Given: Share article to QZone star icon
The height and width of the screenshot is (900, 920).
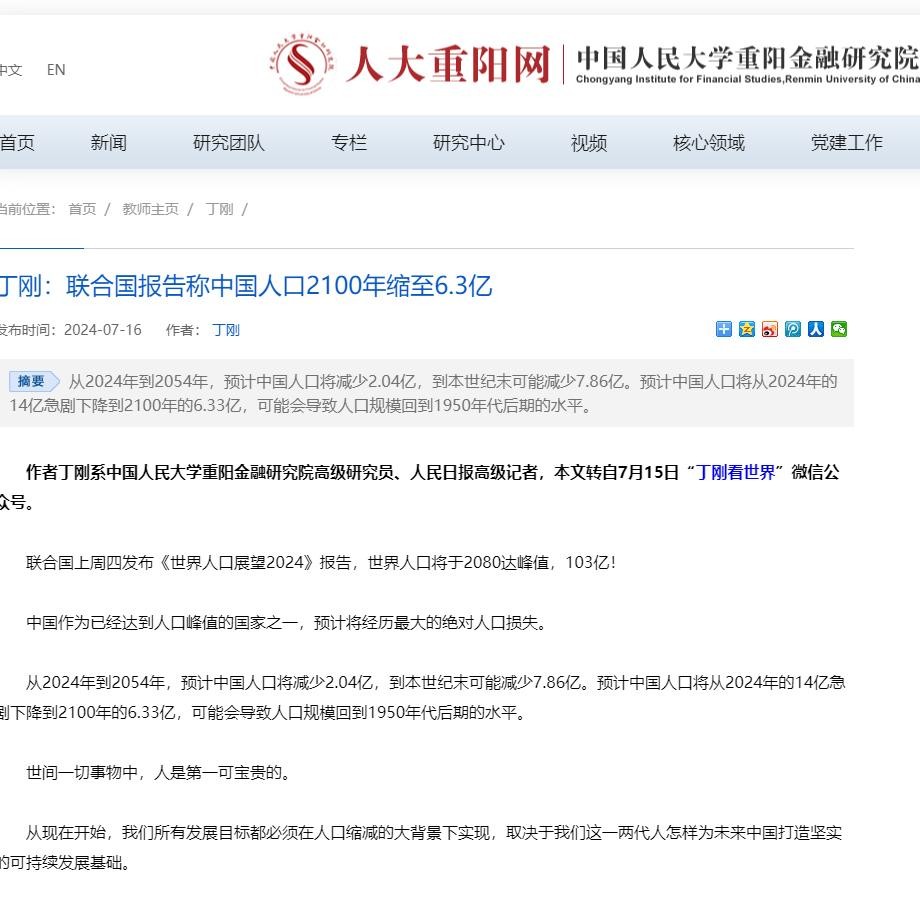Looking at the screenshot, I should 747,329.
